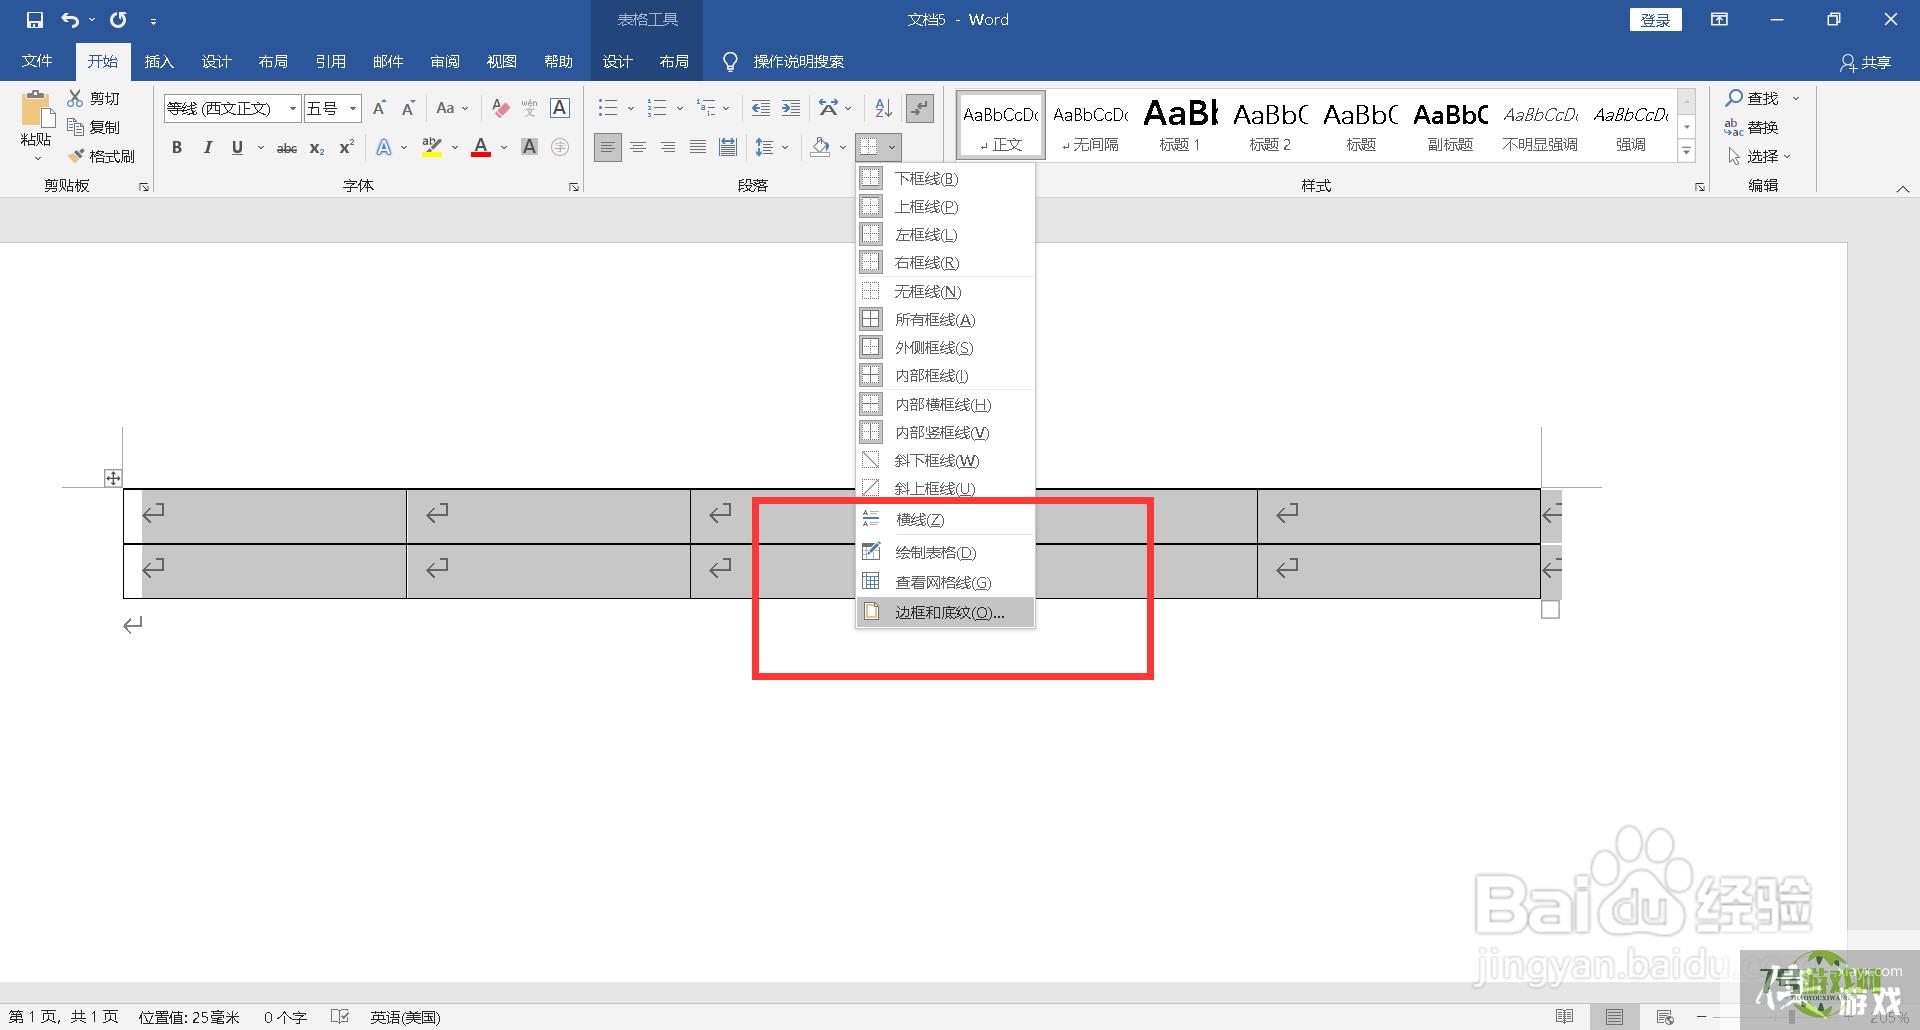Open the font name dropdown
The image size is (1920, 1030).
pos(292,108)
